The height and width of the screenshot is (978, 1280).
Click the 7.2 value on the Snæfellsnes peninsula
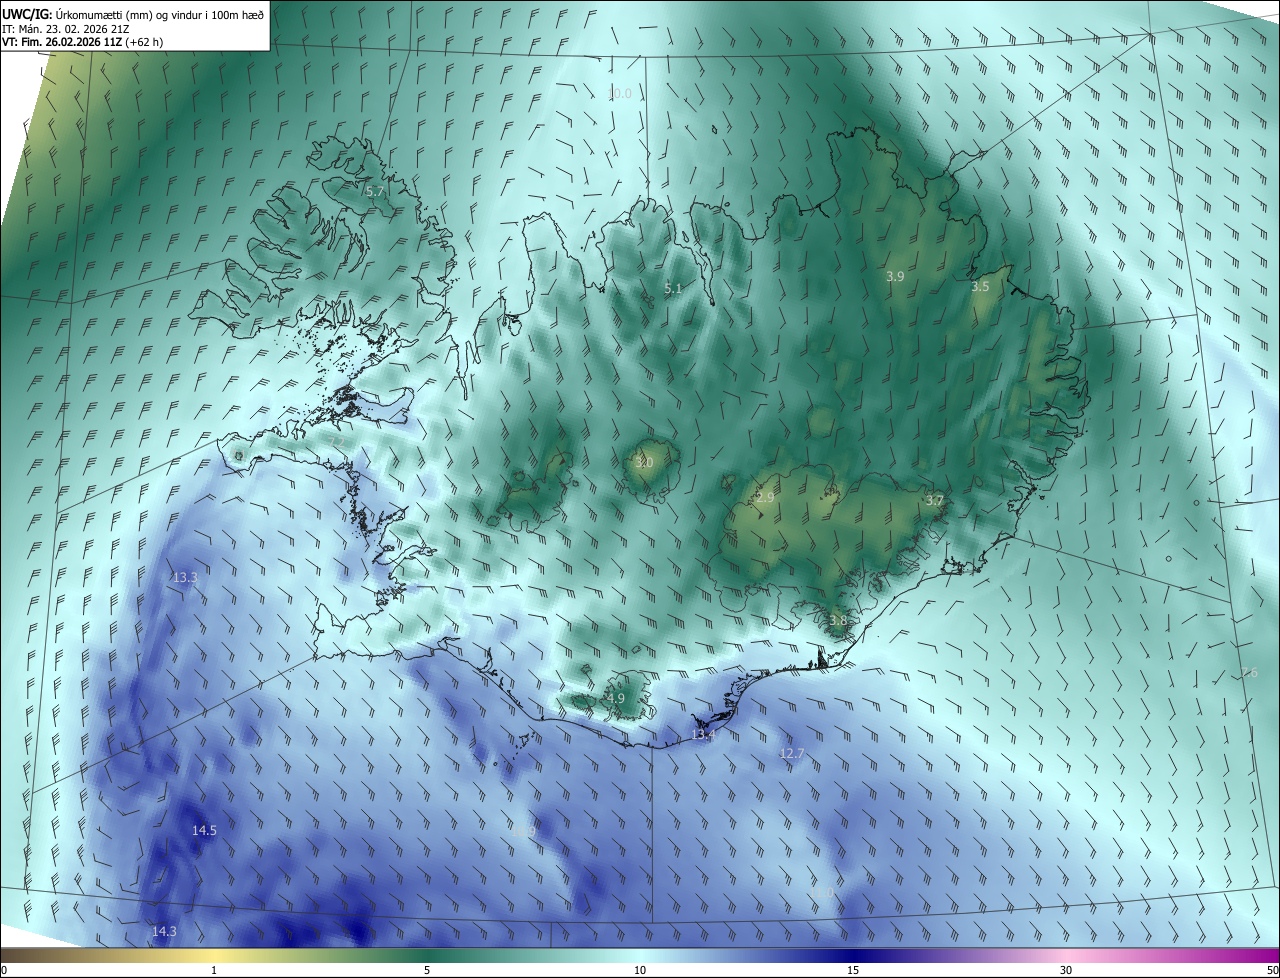click(337, 443)
